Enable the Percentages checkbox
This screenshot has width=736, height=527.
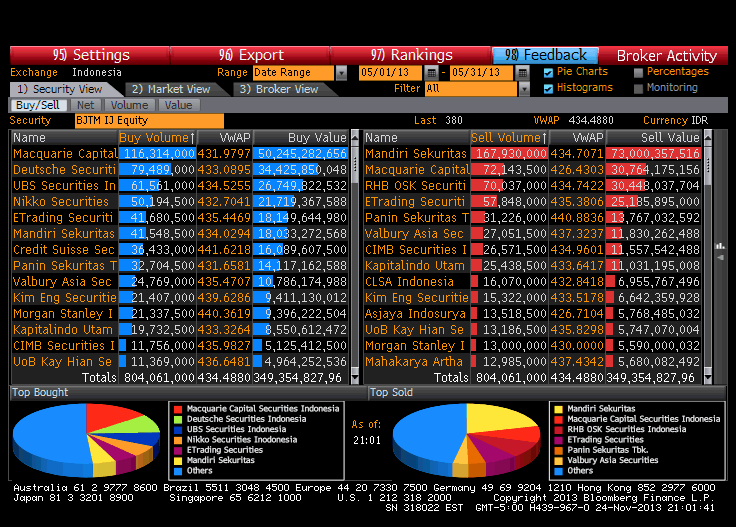click(x=638, y=73)
